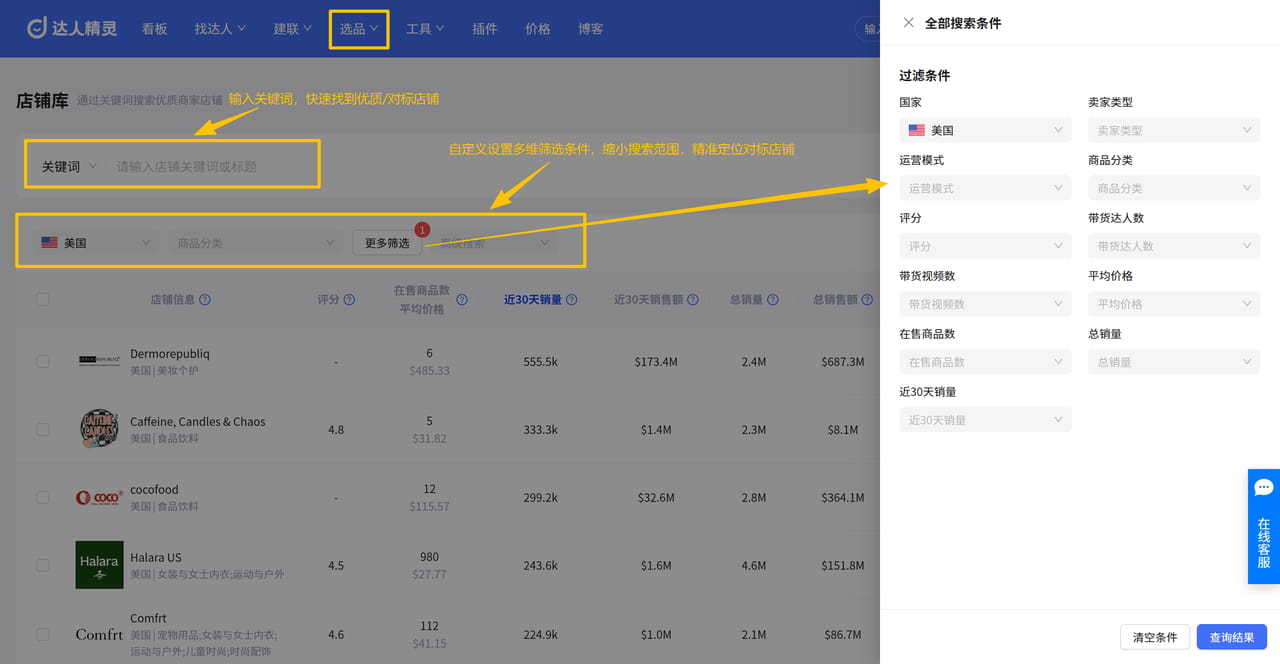Check the checkbox beside Halara US

(x=42, y=565)
